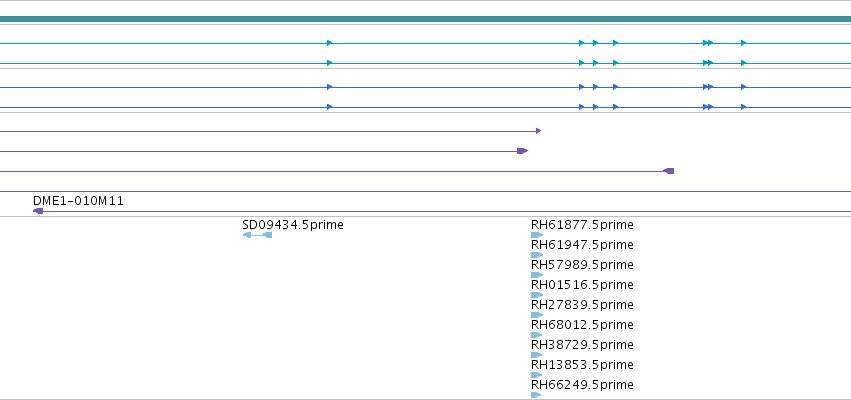This screenshot has height=400, width=851.
Task: Click the RH66249.5prime text label
Action: click(582, 385)
